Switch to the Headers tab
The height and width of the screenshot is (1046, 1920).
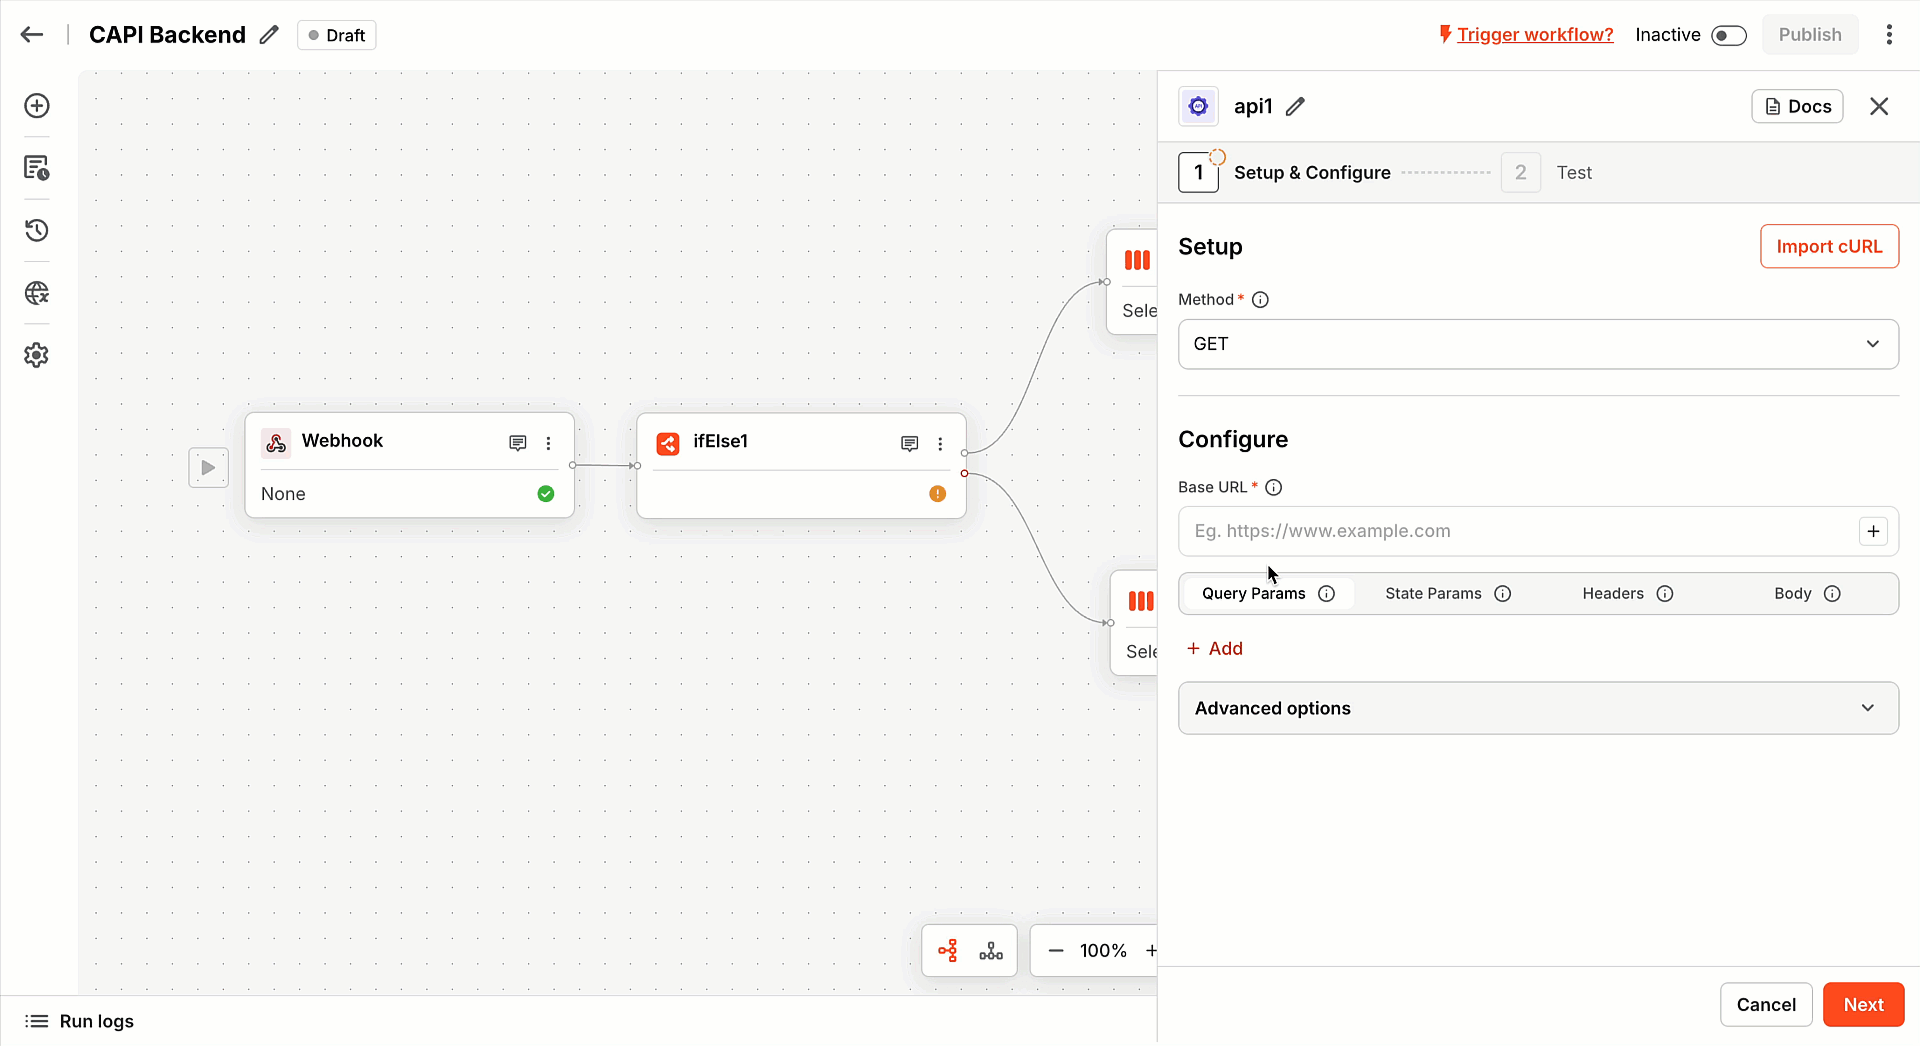(1612, 594)
